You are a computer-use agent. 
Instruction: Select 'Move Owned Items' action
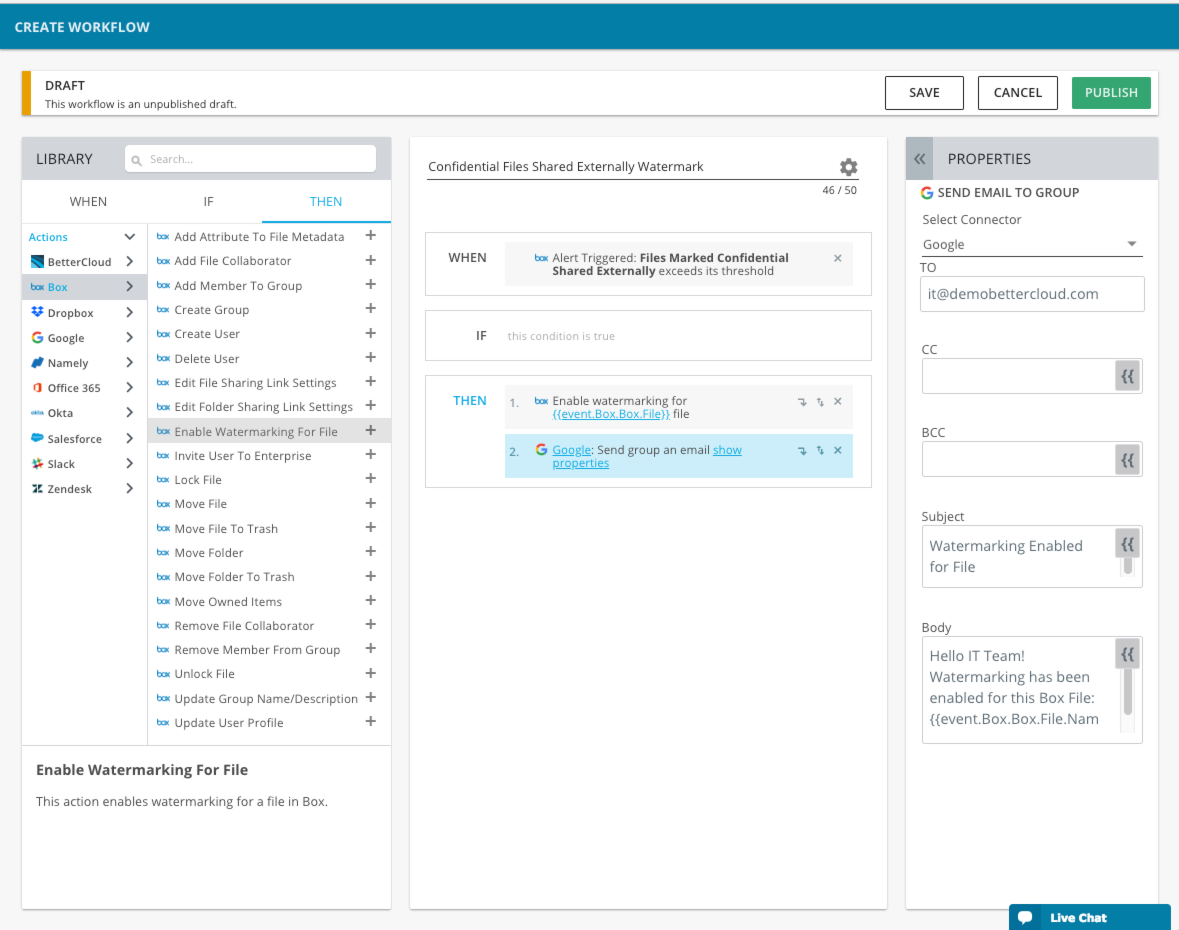click(228, 601)
